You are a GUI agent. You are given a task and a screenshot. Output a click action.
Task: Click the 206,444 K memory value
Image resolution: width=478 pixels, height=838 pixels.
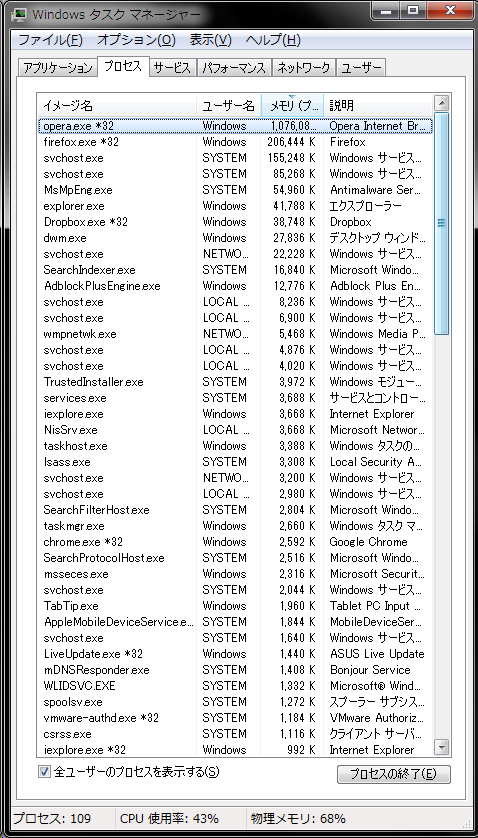point(291,142)
